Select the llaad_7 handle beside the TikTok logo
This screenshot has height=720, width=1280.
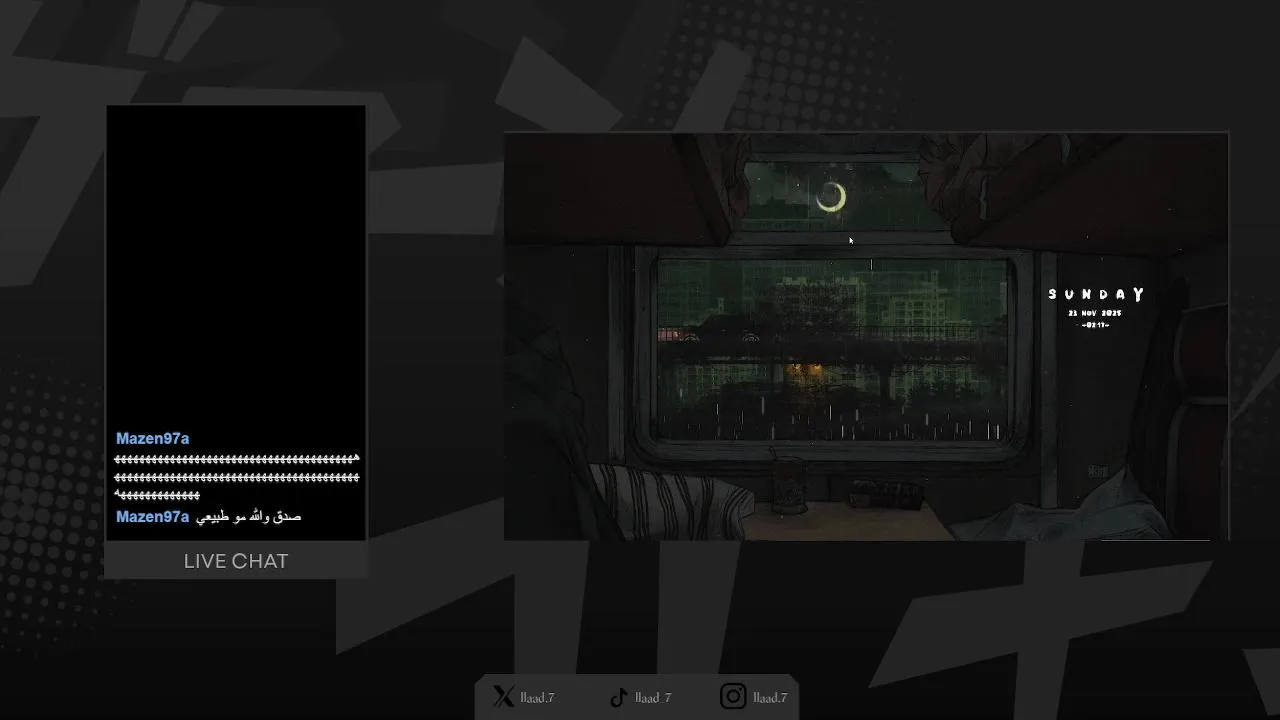(x=653, y=698)
